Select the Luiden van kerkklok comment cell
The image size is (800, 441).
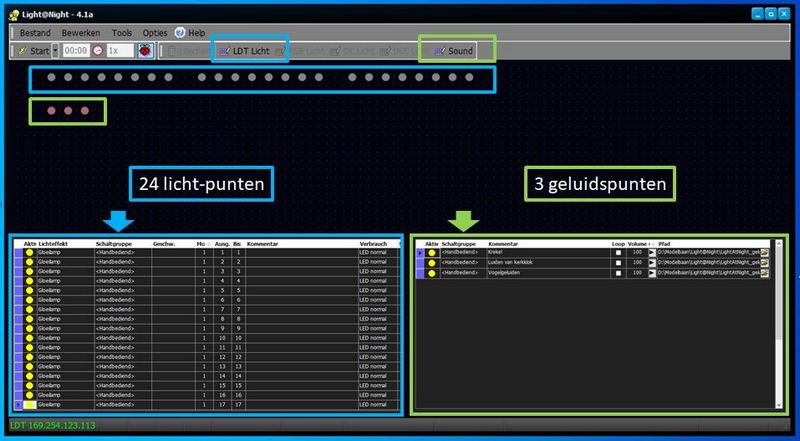click(x=549, y=263)
